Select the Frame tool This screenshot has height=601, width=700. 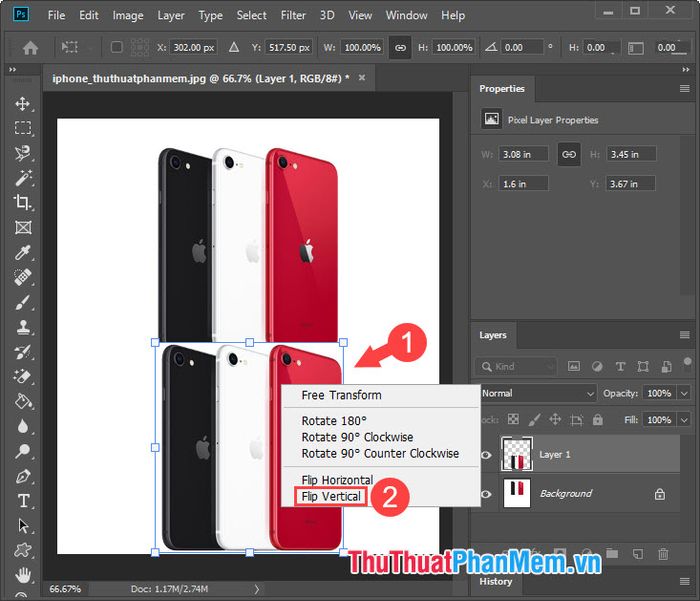pos(22,227)
